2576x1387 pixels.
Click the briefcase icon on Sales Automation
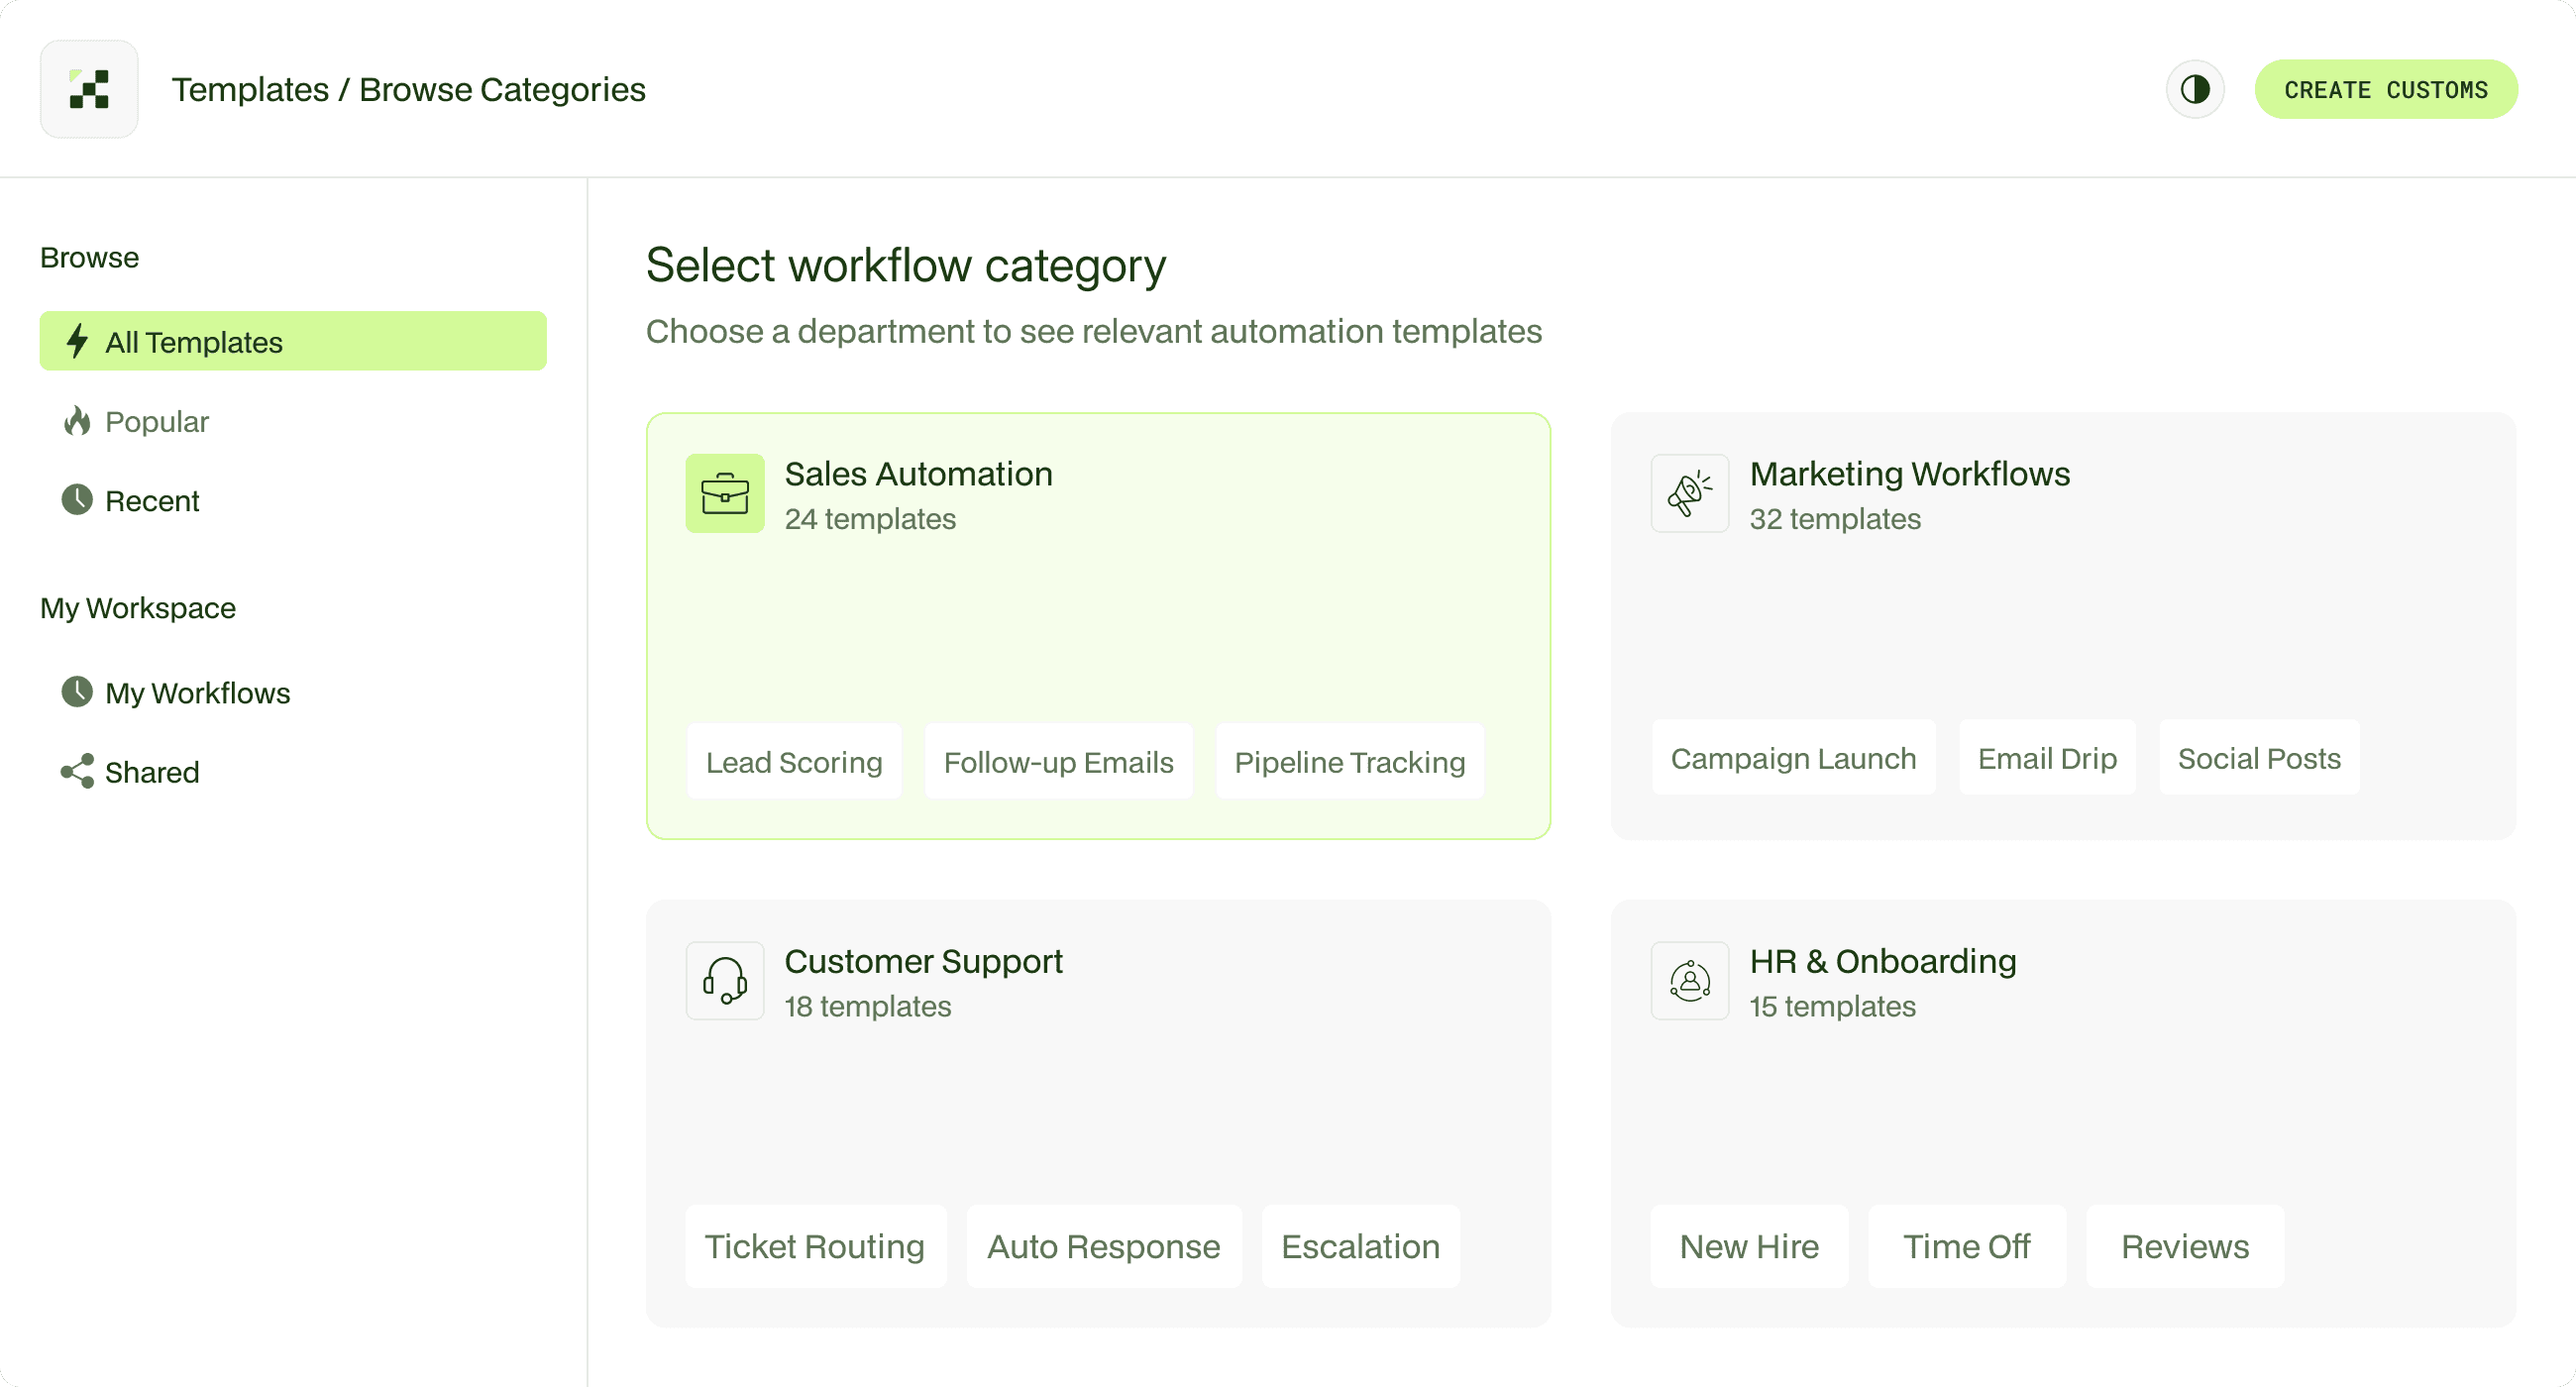coord(725,493)
